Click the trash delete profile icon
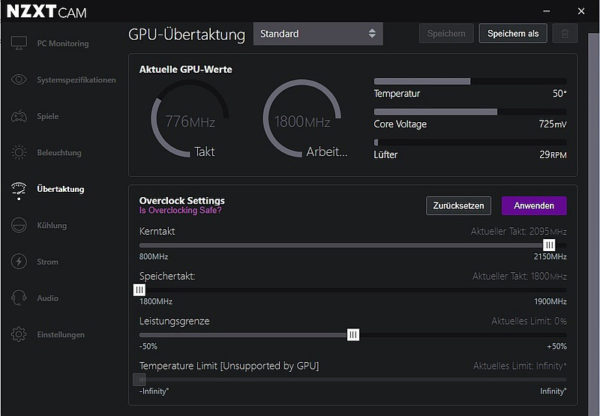The width and height of the screenshot is (600, 416). [x=564, y=34]
